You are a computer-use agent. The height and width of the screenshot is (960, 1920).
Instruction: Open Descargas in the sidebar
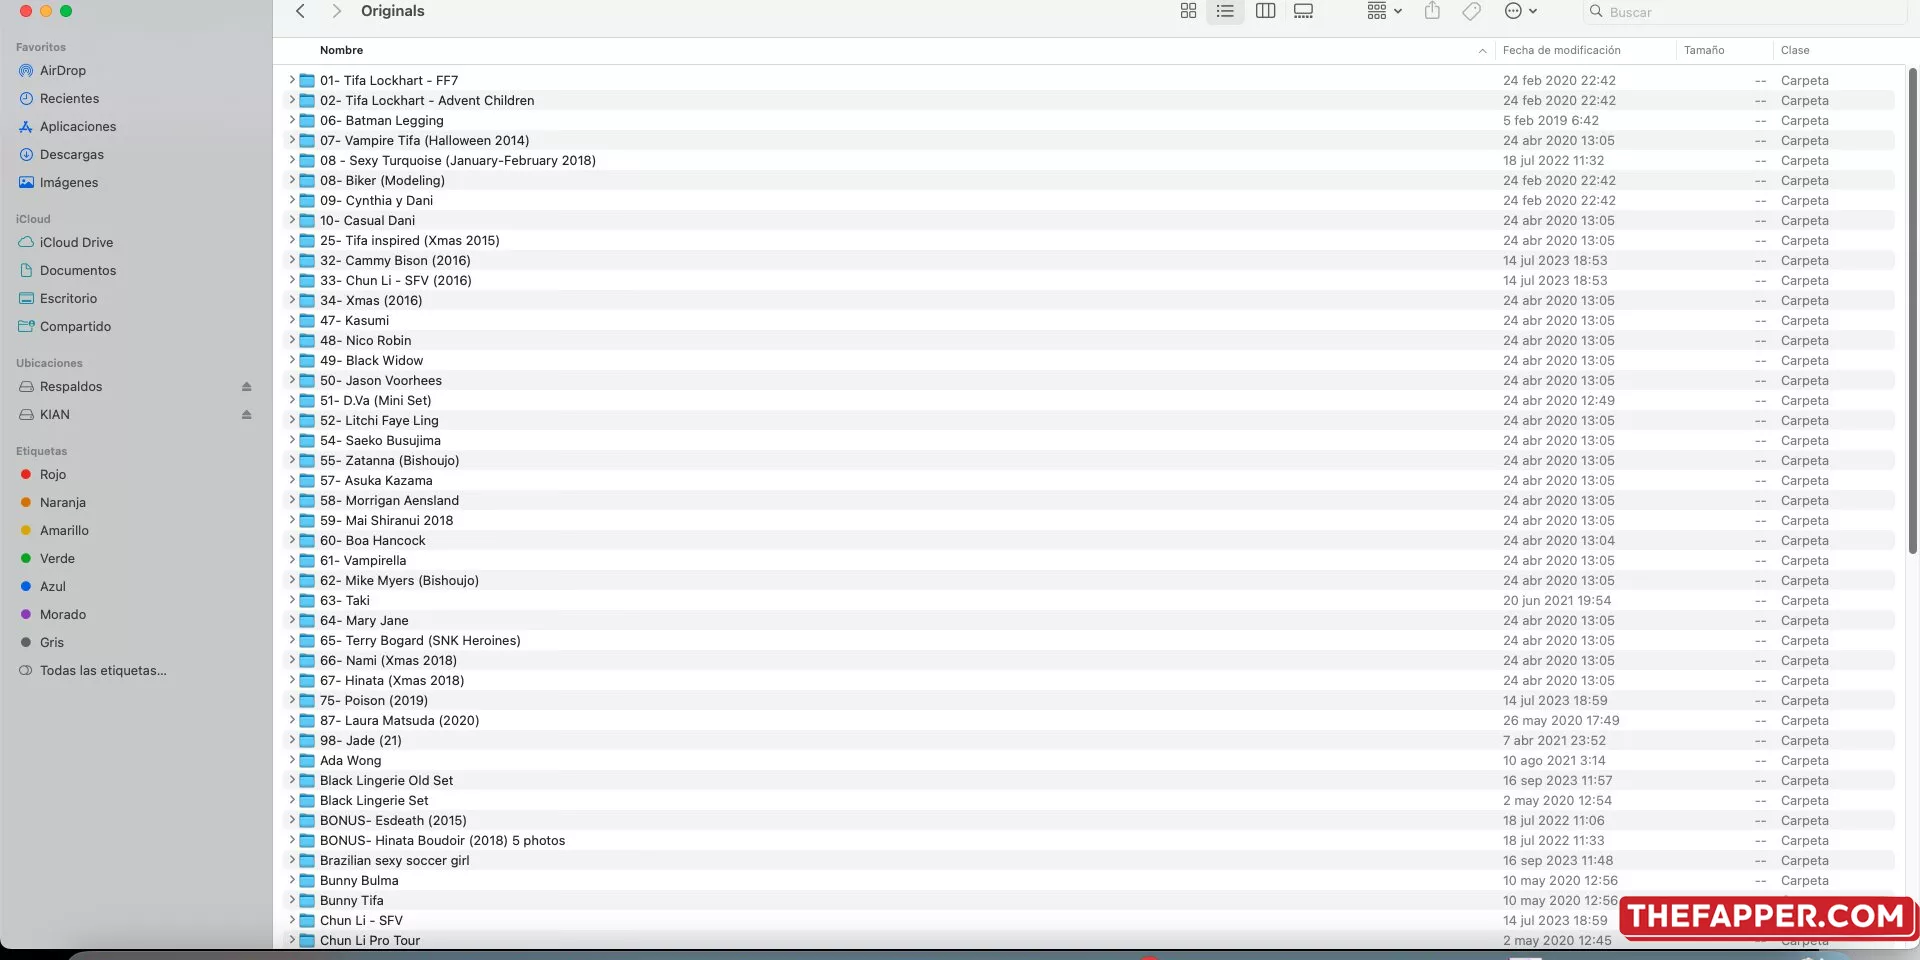coord(72,155)
